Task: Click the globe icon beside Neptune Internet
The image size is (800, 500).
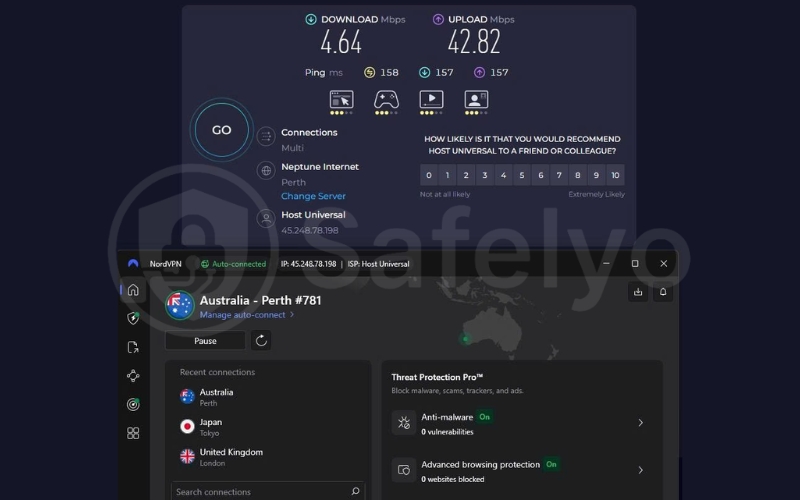Action: (x=266, y=170)
